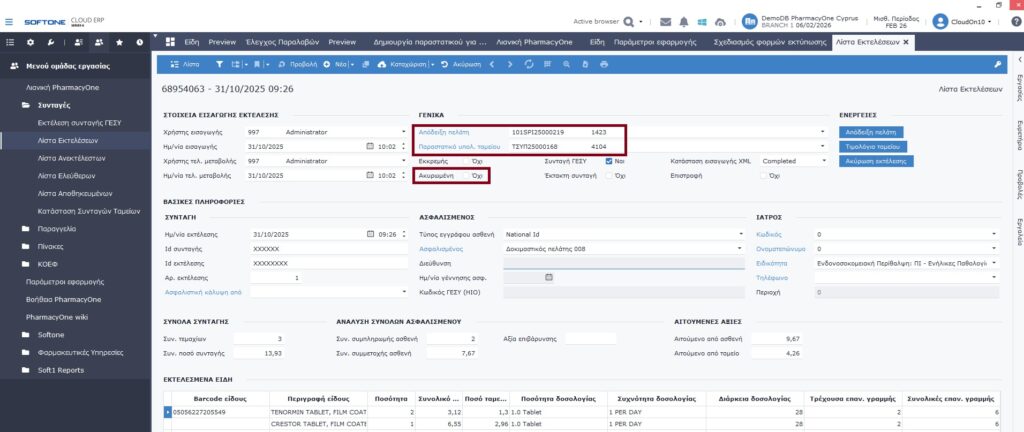
Task: Toggle the Συνταγή ΓΕΣΥ checkbox
Action: click(609, 160)
